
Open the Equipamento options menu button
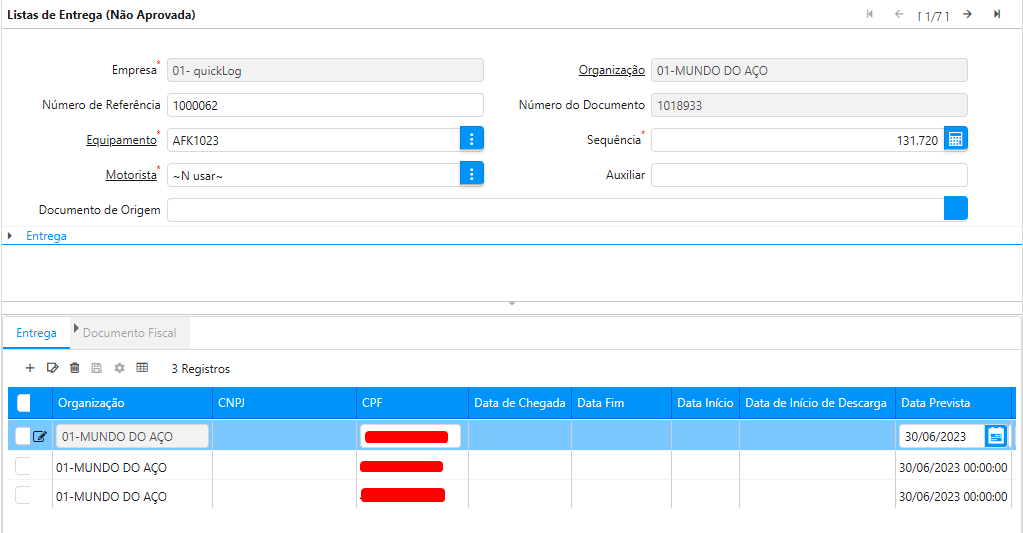coord(472,140)
